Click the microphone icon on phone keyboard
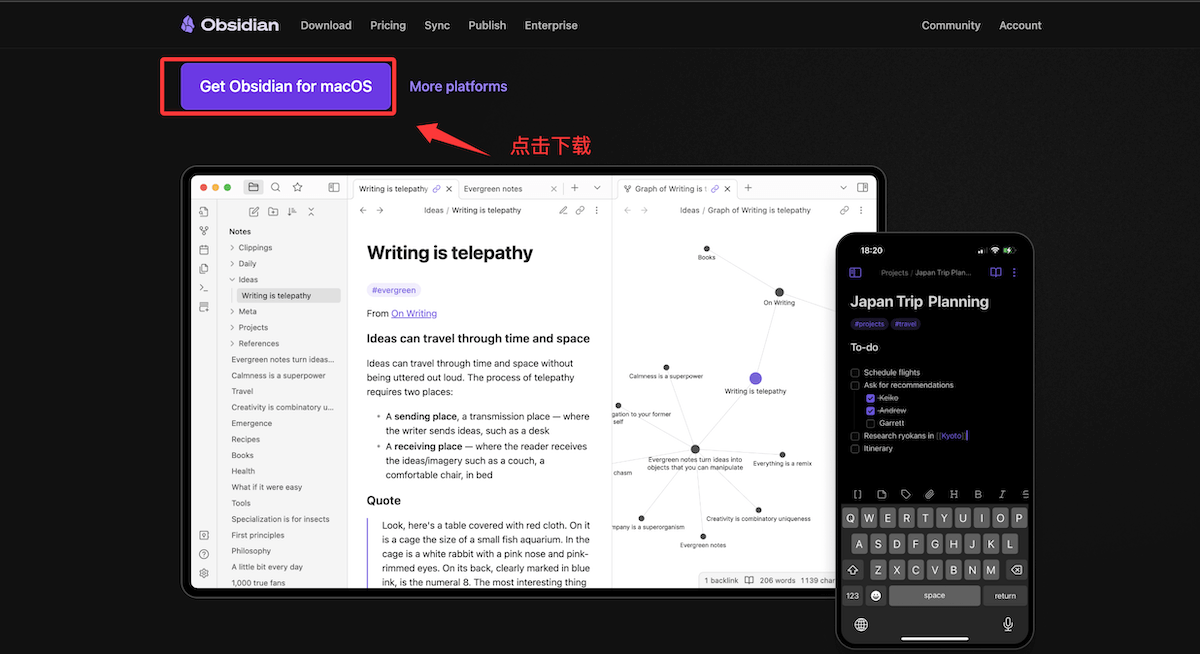 (1008, 624)
